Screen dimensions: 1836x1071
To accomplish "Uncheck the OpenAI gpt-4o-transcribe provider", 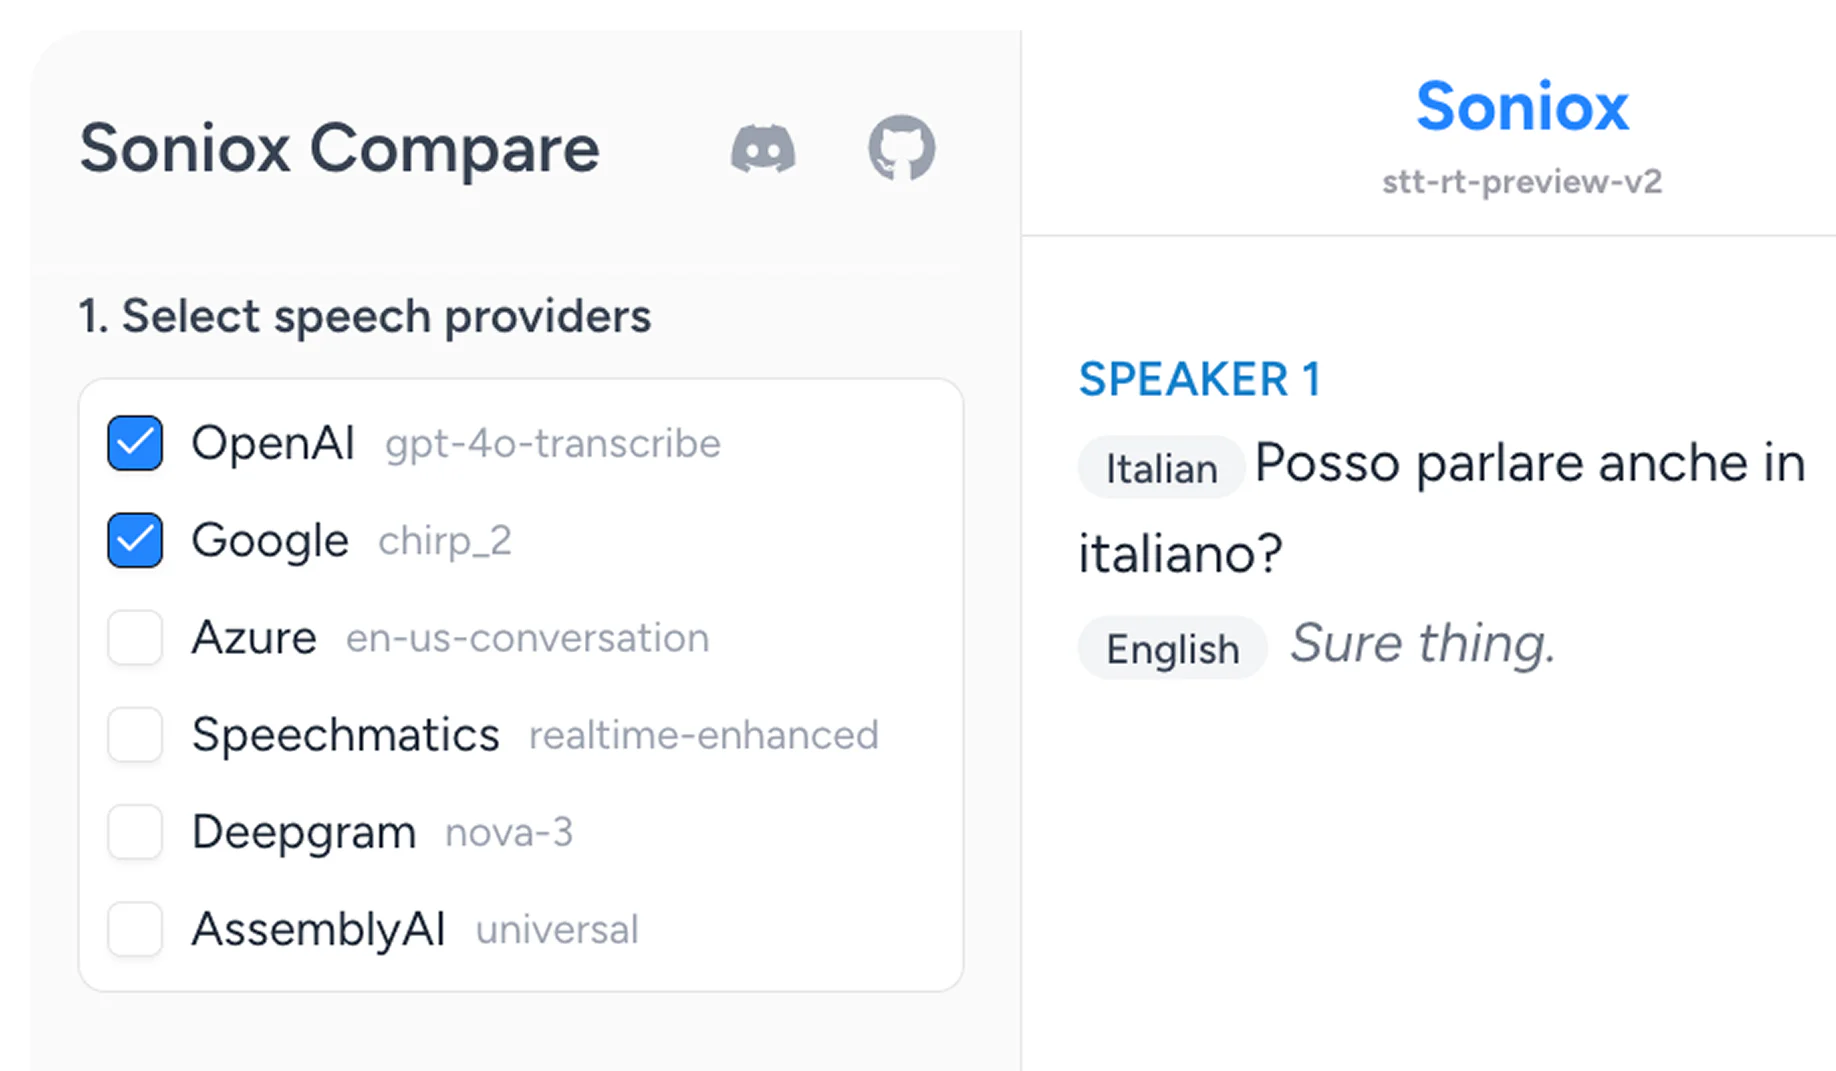I will [135, 443].
